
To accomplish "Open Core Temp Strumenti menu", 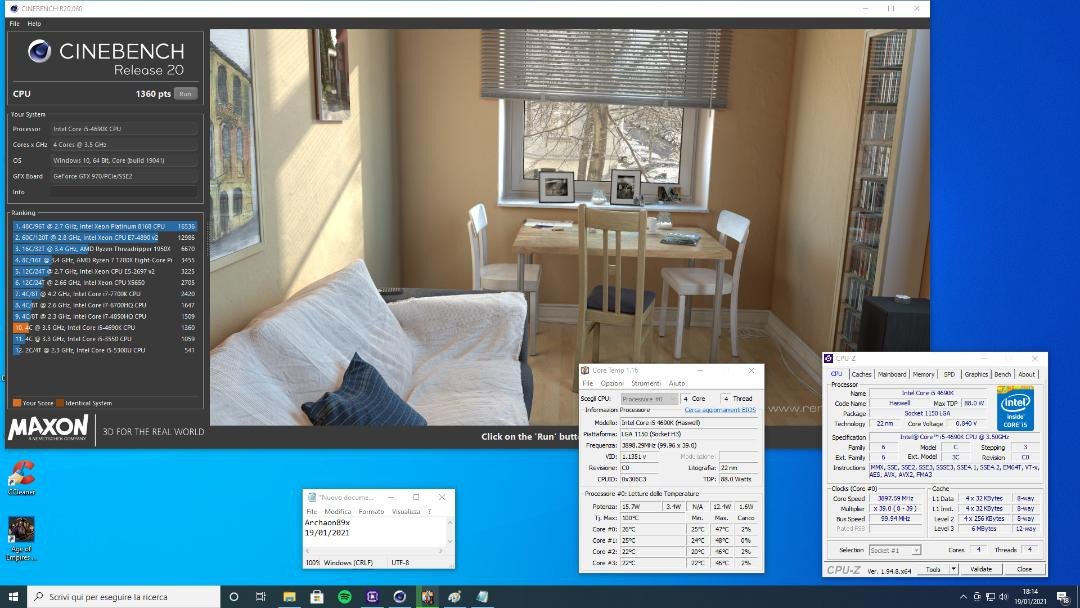I will (646, 384).
